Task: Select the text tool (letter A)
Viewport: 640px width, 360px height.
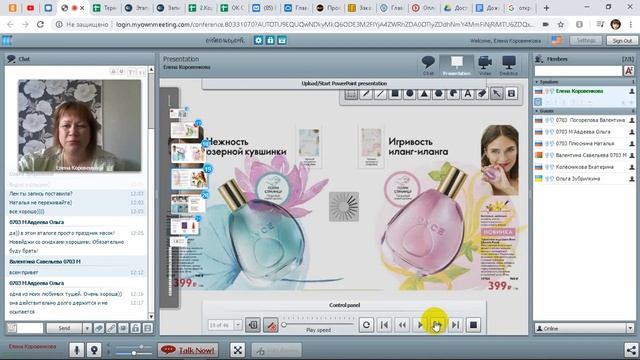Action: (468, 94)
